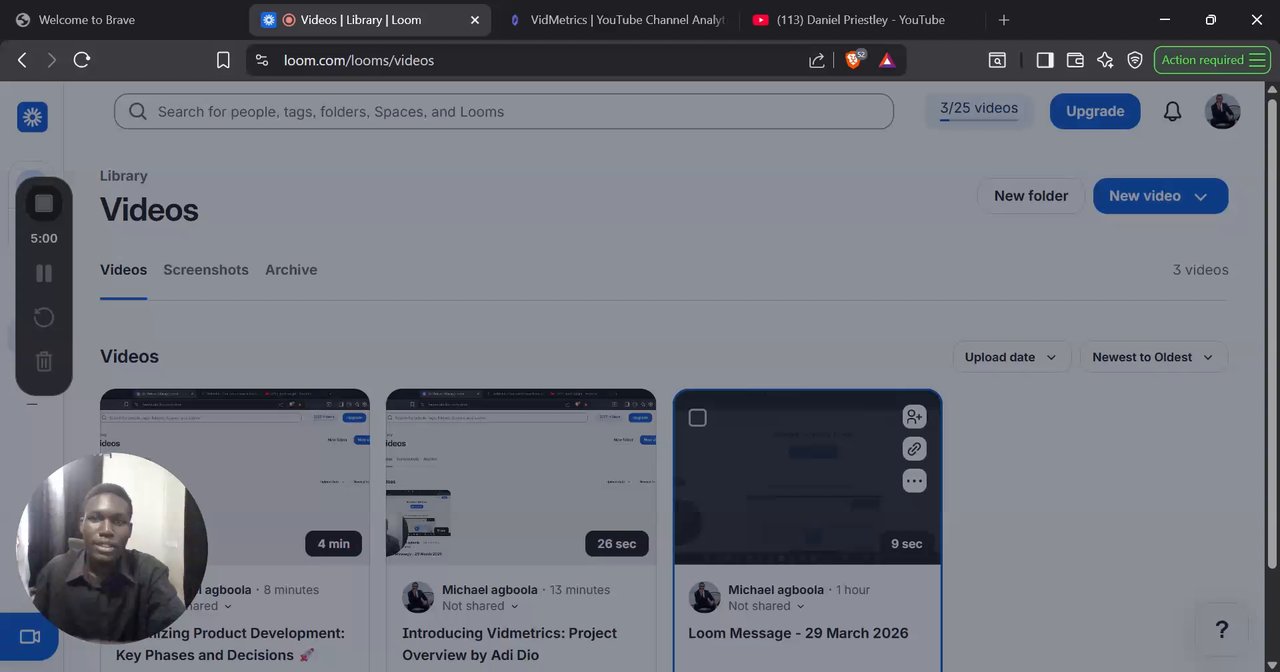Click the share icon in the address bar
The width and height of the screenshot is (1280, 672).
817,60
